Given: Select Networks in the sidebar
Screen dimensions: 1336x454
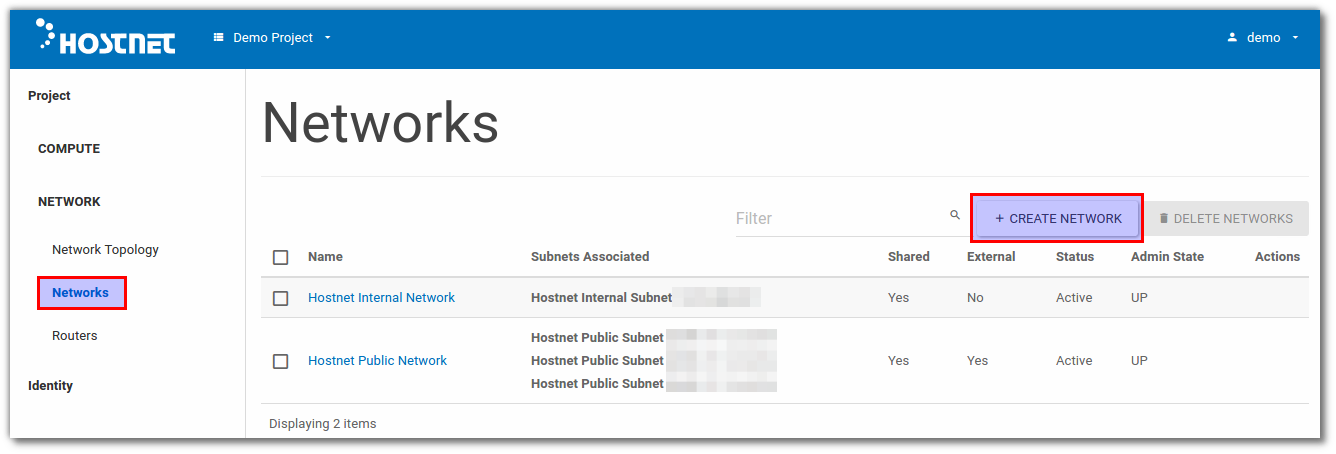Looking at the screenshot, I should point(81,293).
